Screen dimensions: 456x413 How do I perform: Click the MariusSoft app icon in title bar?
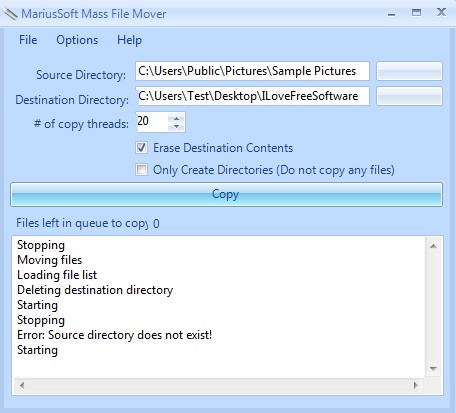[10, 14]
